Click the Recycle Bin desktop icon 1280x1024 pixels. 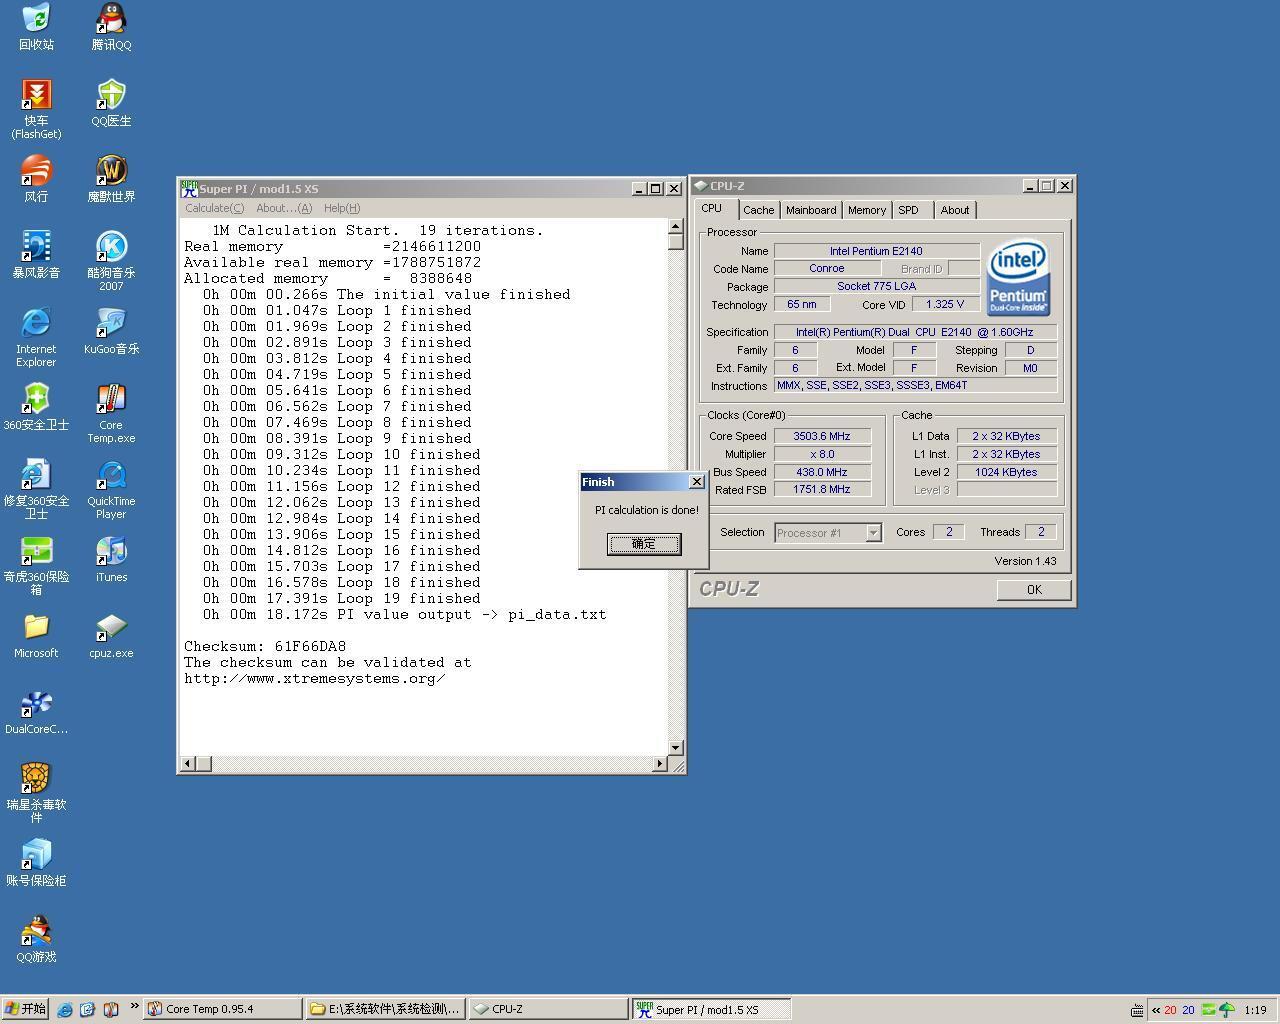36,20
